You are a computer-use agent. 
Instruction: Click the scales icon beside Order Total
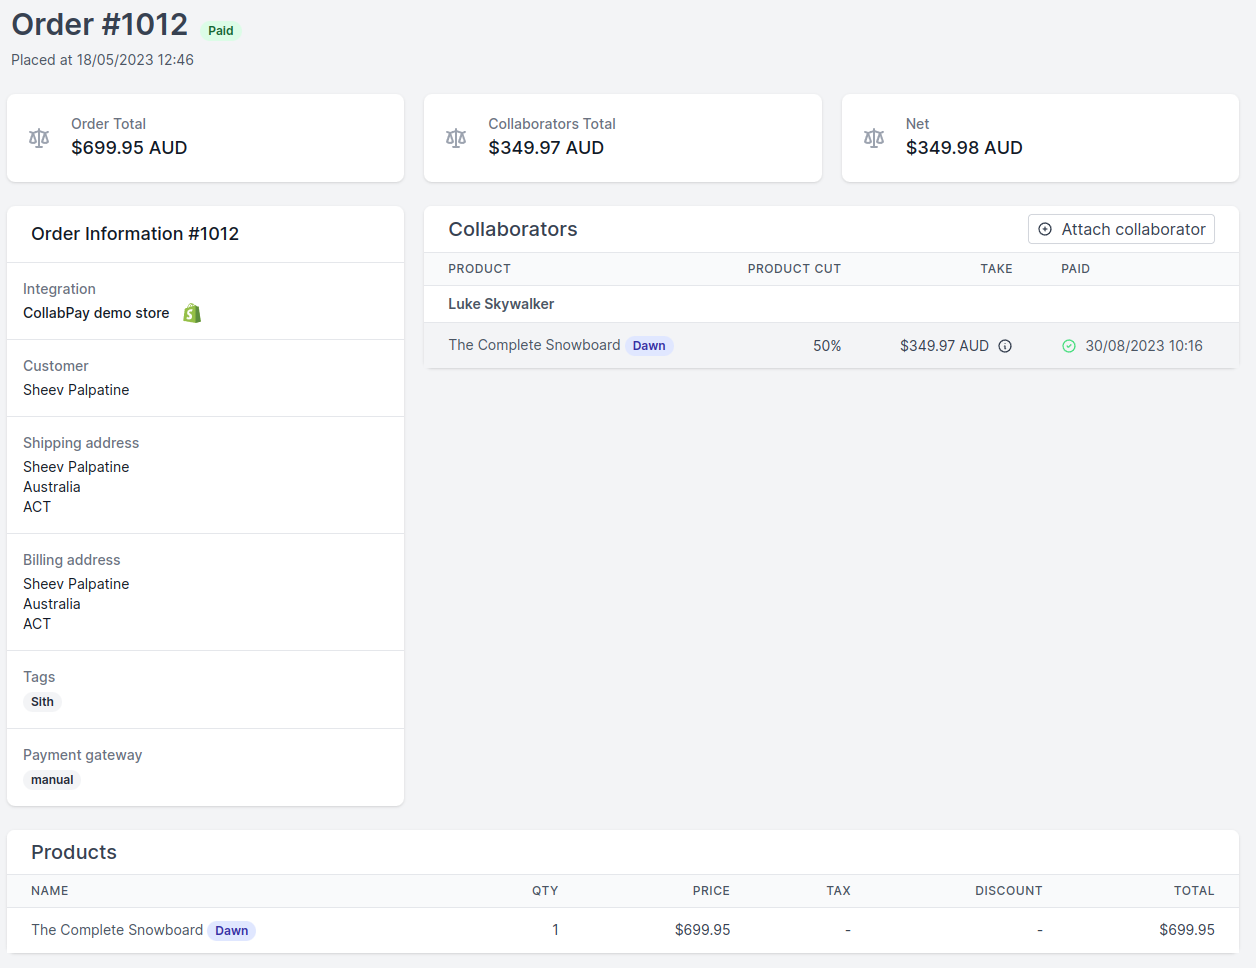(x=39, y=138)
